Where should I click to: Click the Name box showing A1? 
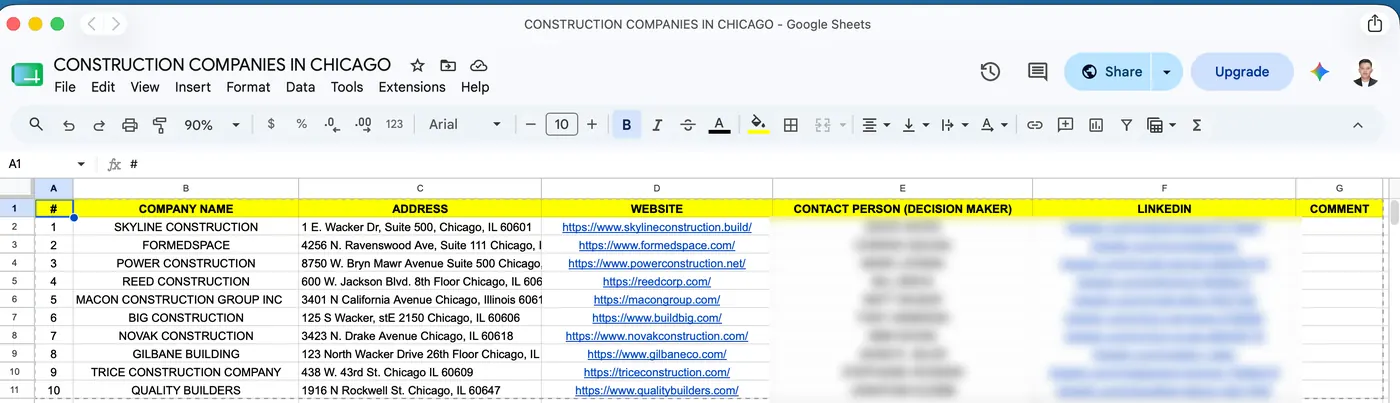pos(40,164)
